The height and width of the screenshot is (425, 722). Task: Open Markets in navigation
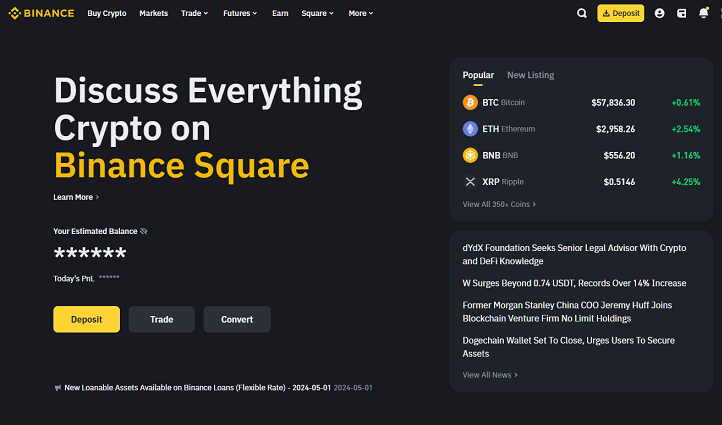coord(153,13)
